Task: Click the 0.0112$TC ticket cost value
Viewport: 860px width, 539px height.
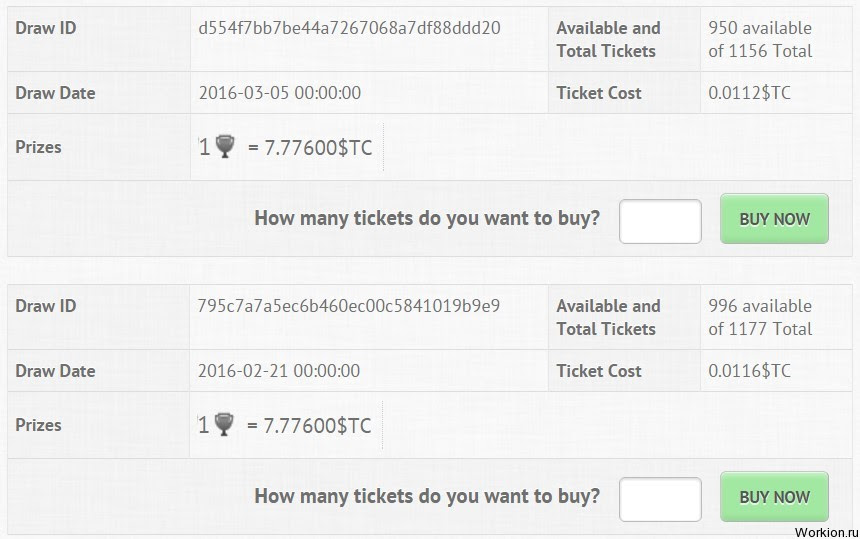Action: pyautogui.click(x=749, y=93)
